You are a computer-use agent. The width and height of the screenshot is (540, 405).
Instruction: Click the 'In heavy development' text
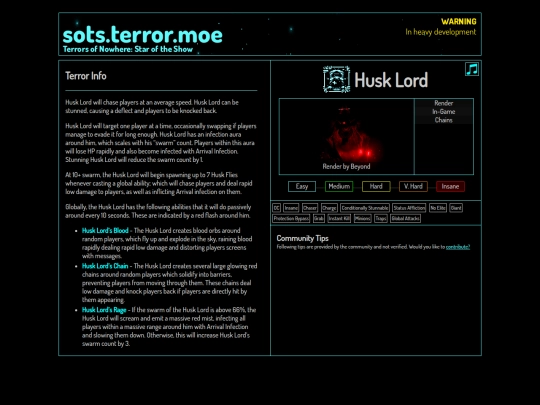pyautogui.click(x=440, y=32)
